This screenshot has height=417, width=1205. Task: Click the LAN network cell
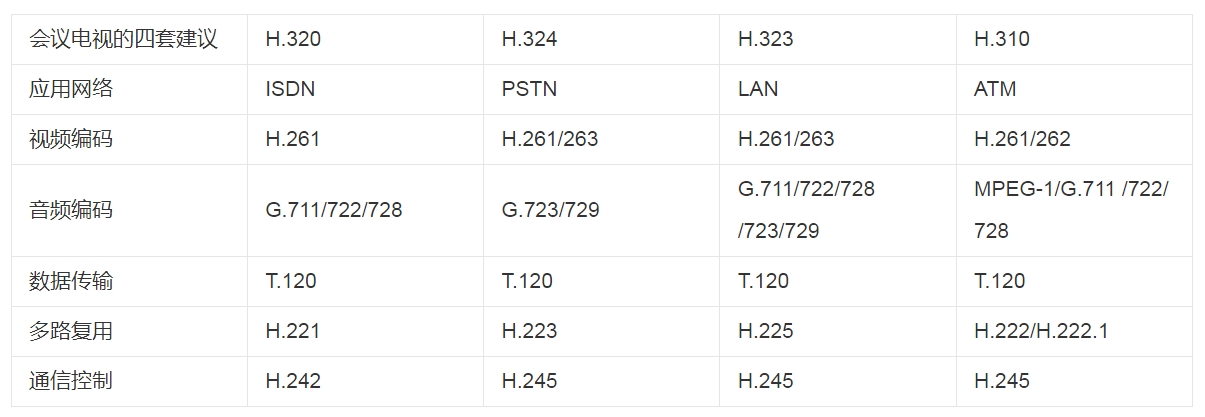[758, 89]
